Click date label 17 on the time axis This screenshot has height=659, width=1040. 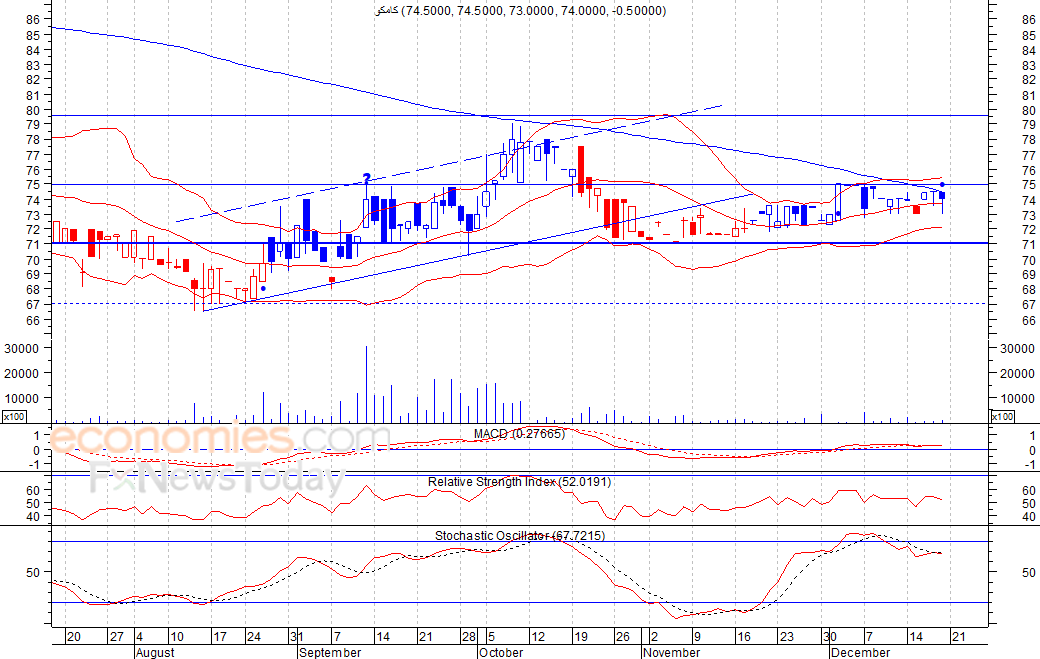(x=220, y=636)
